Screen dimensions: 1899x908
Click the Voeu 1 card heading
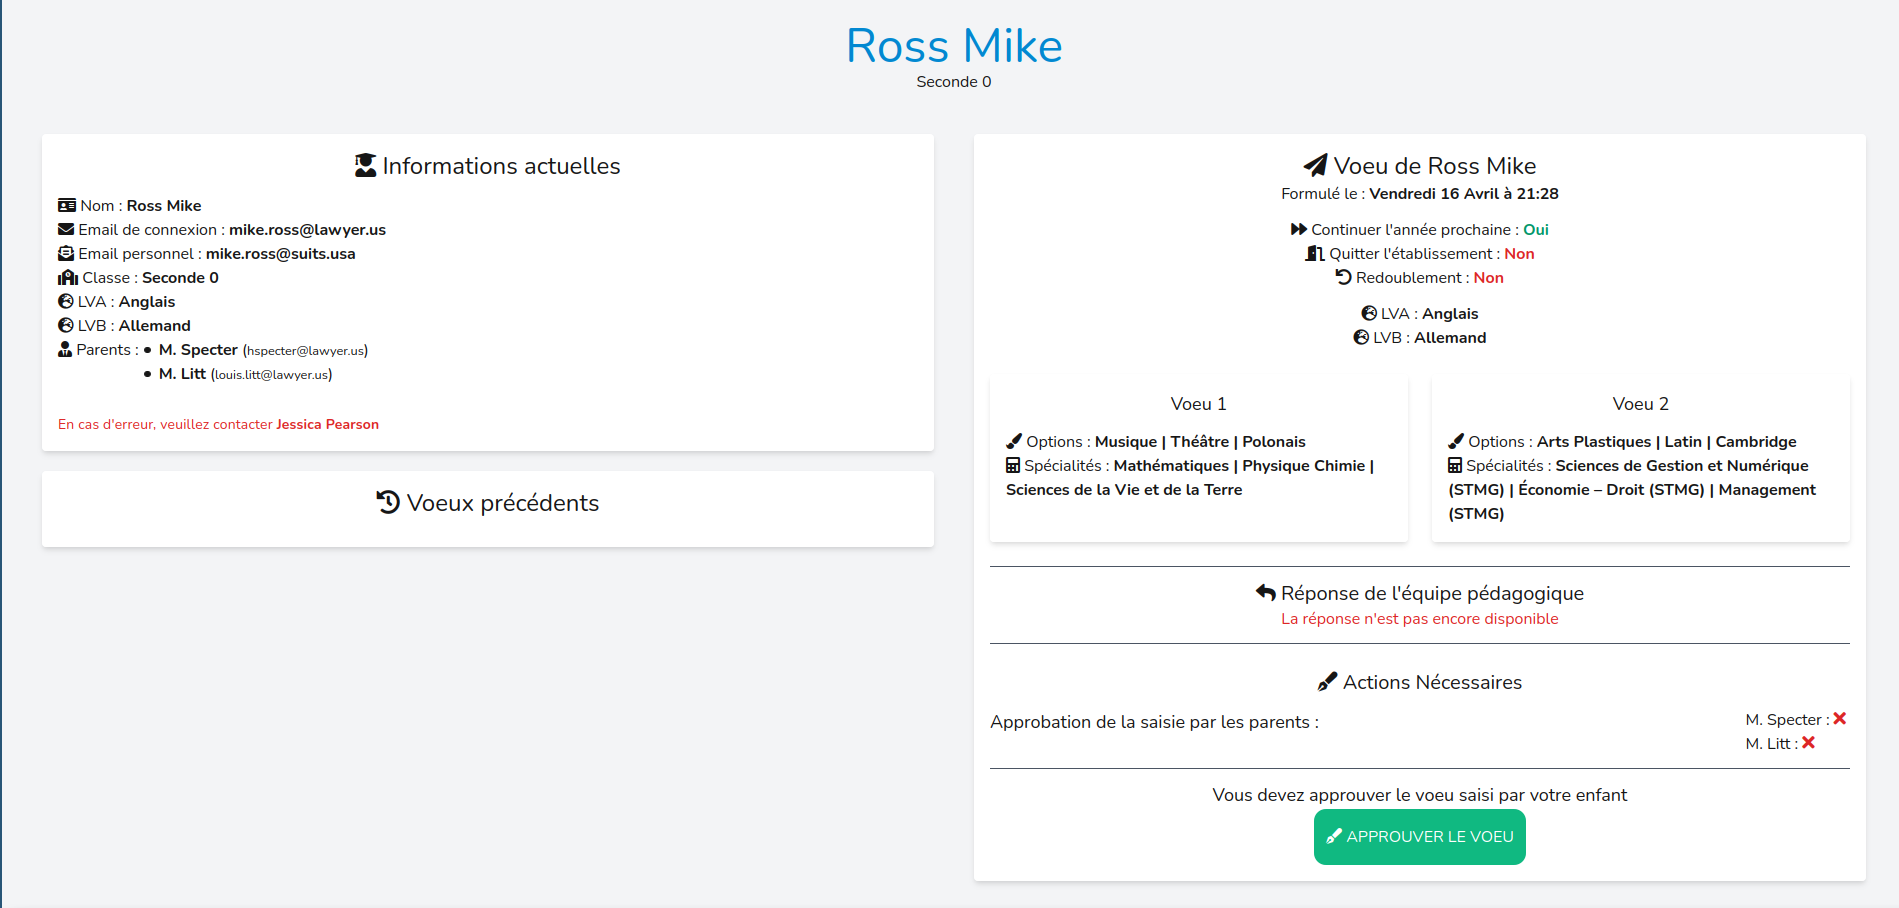(1198, 404)
